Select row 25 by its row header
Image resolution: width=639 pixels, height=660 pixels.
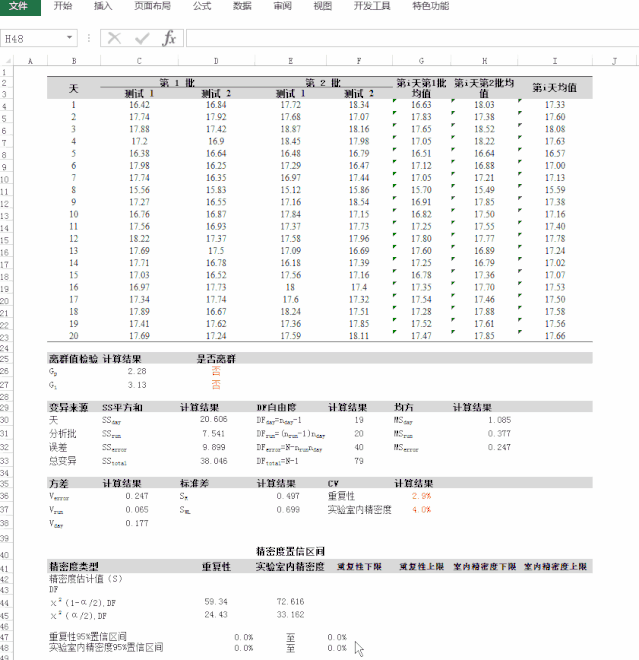coord(6,357)
